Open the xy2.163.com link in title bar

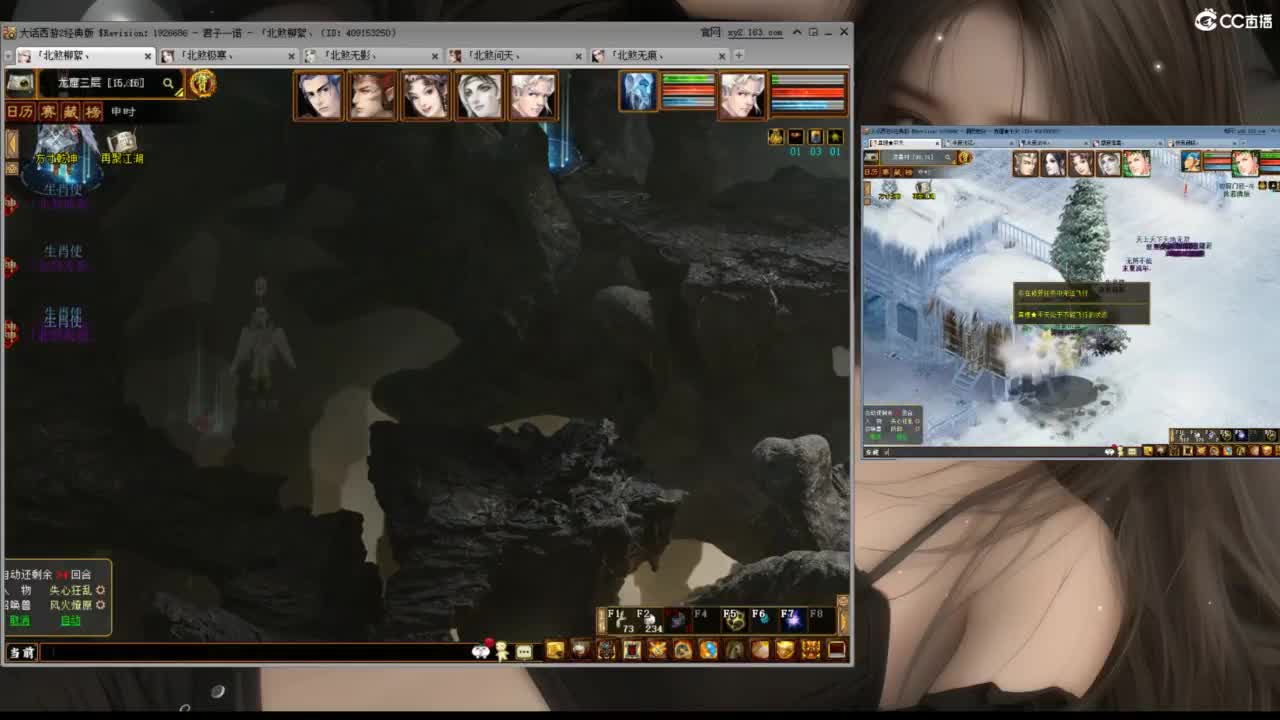[756, 32]
